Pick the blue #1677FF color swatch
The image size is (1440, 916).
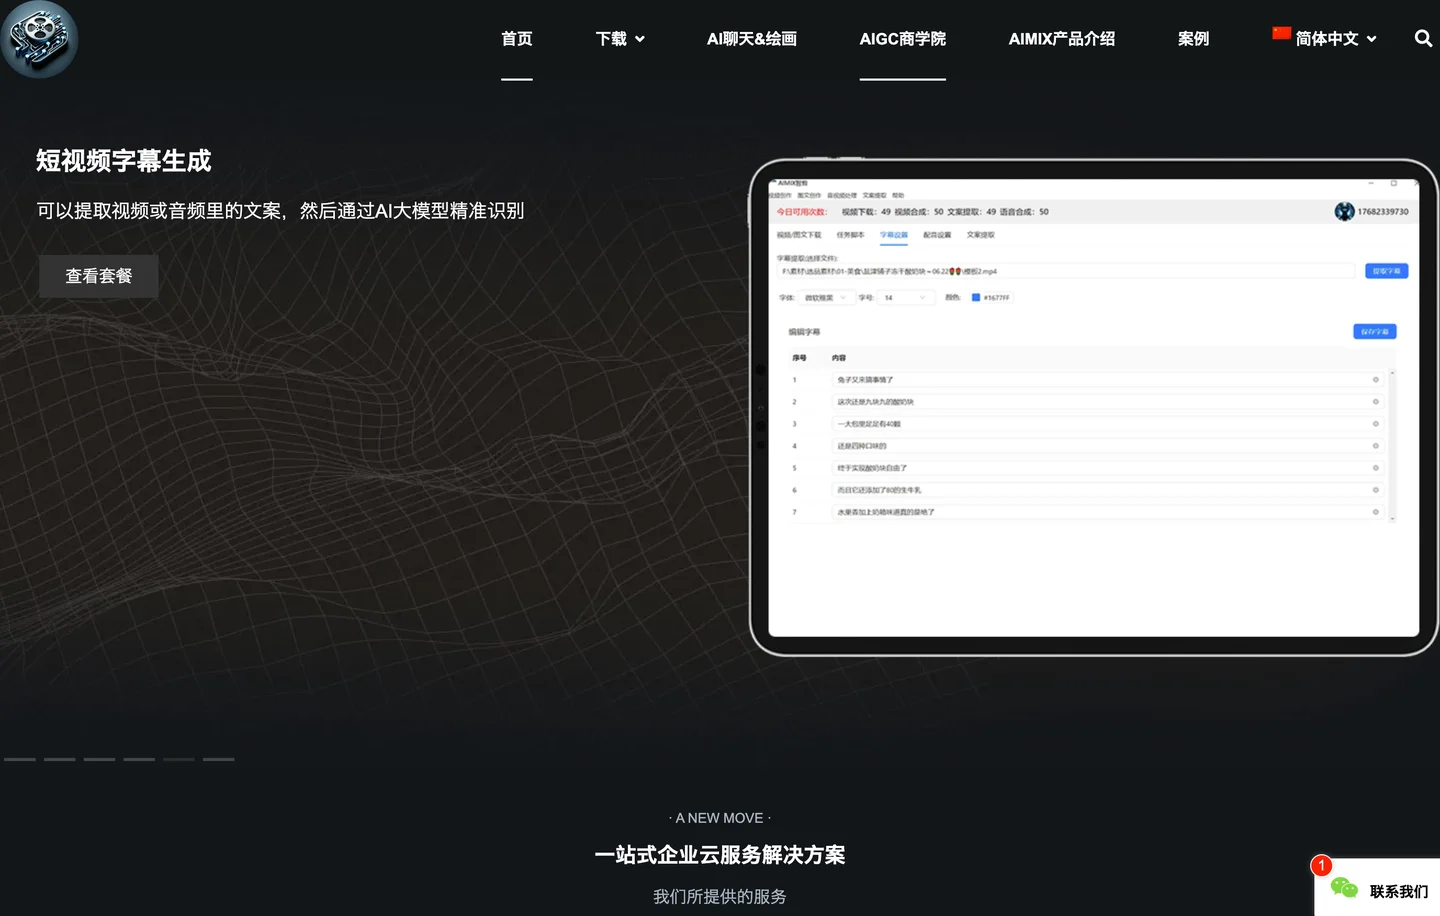pos(976,298)
